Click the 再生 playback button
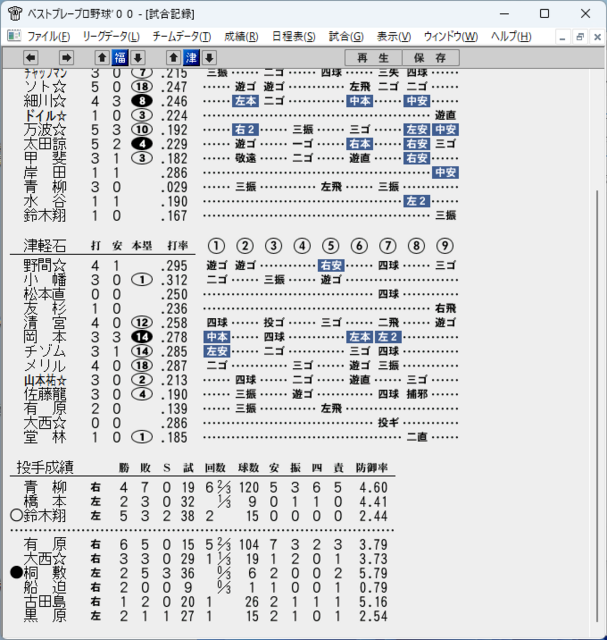The height and width of the screenshot is (640, 607). (374, 58)
